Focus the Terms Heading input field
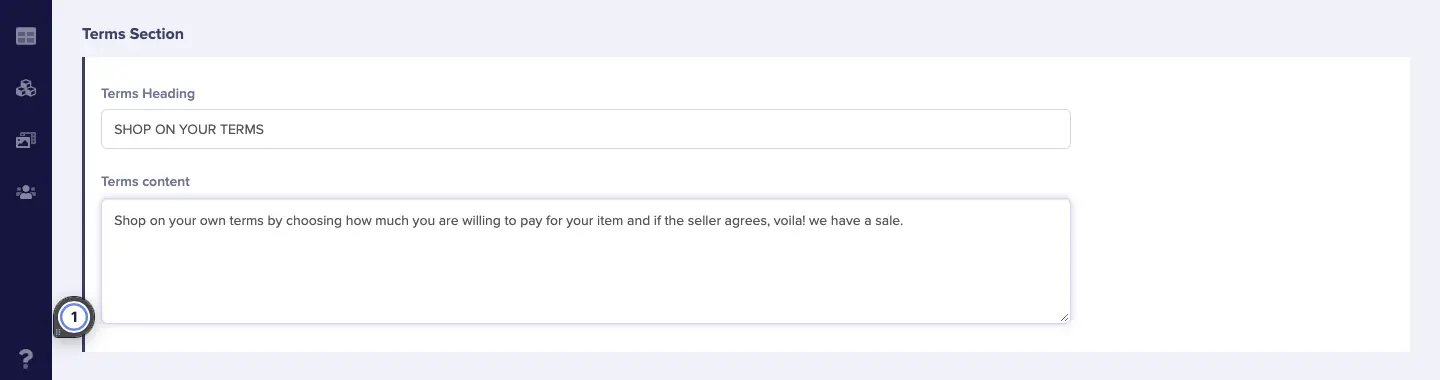The height and width of the screenshot is (380, 1440). 586,129
